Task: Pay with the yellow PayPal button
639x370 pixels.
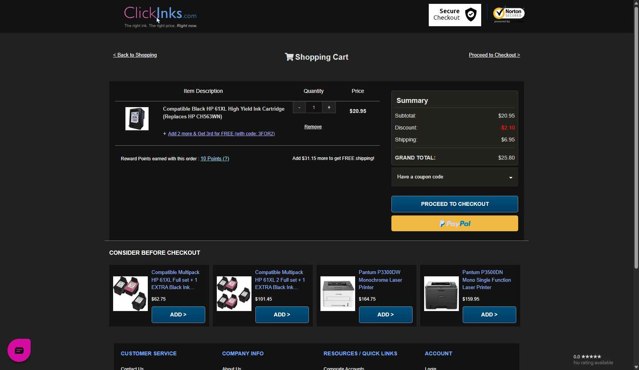Action: click(454, 223)
